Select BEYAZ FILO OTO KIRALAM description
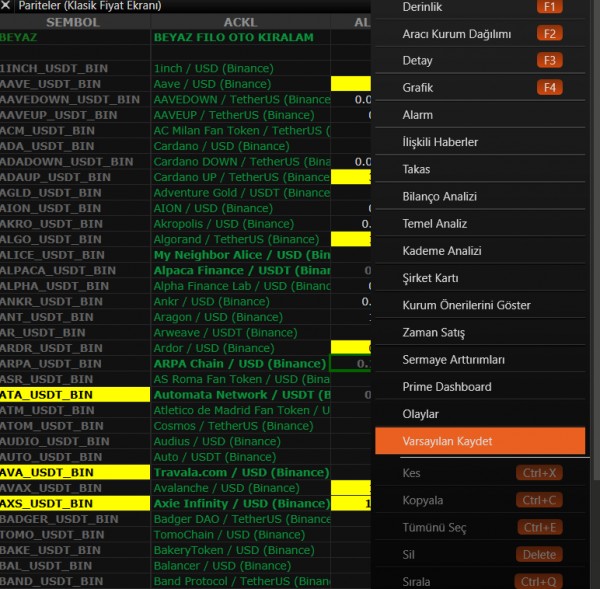 [241, 38]
